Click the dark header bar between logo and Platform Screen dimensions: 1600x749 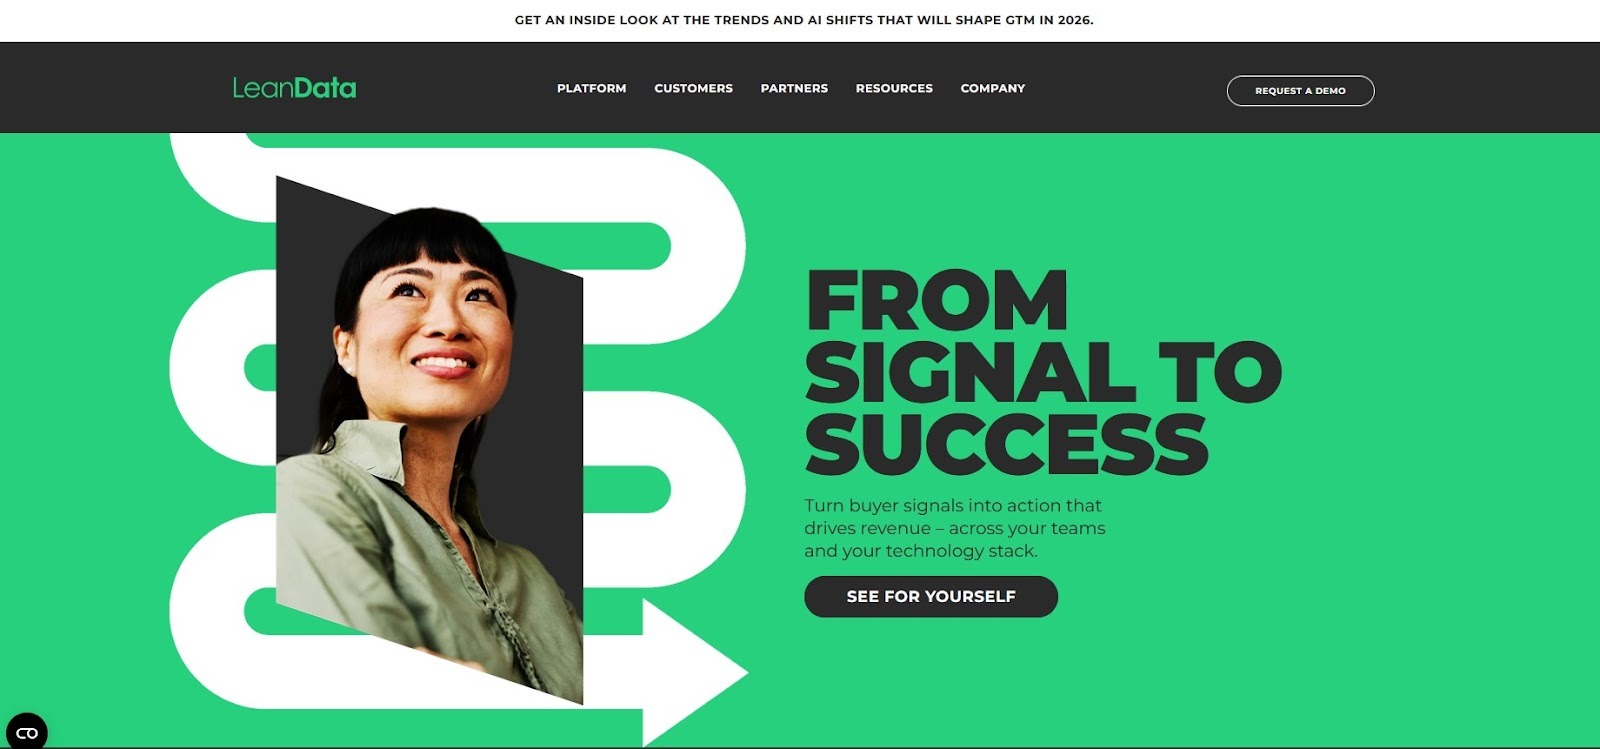456,88
